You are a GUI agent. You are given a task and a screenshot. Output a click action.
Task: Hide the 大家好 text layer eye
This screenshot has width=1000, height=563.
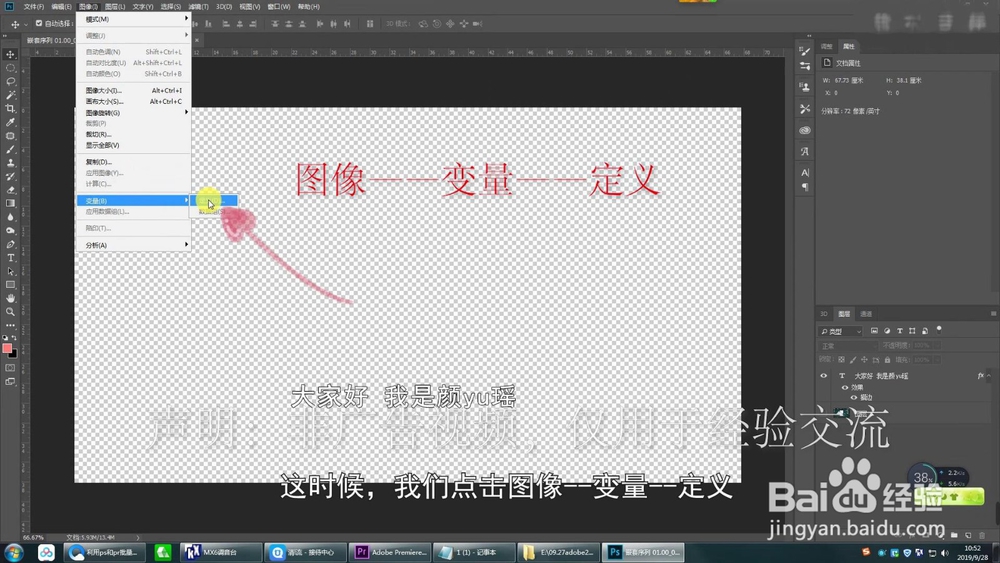point(823,376)
